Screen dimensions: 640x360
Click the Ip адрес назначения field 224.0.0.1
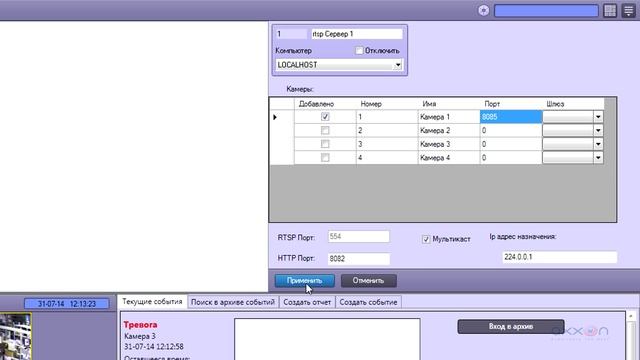[559, 257]
